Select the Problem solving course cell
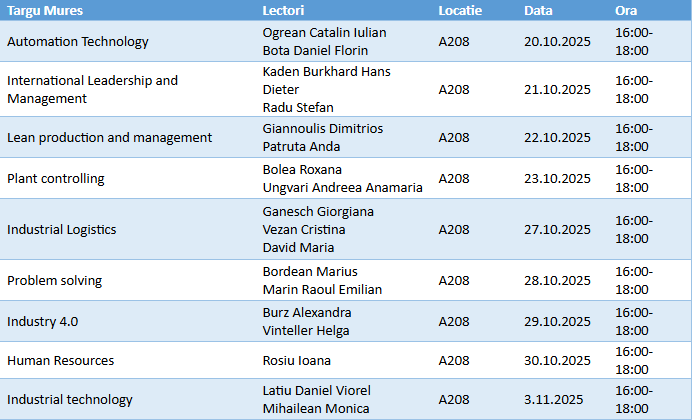The image size is (693, 420). pyautogui.click(x=55, y=281)
